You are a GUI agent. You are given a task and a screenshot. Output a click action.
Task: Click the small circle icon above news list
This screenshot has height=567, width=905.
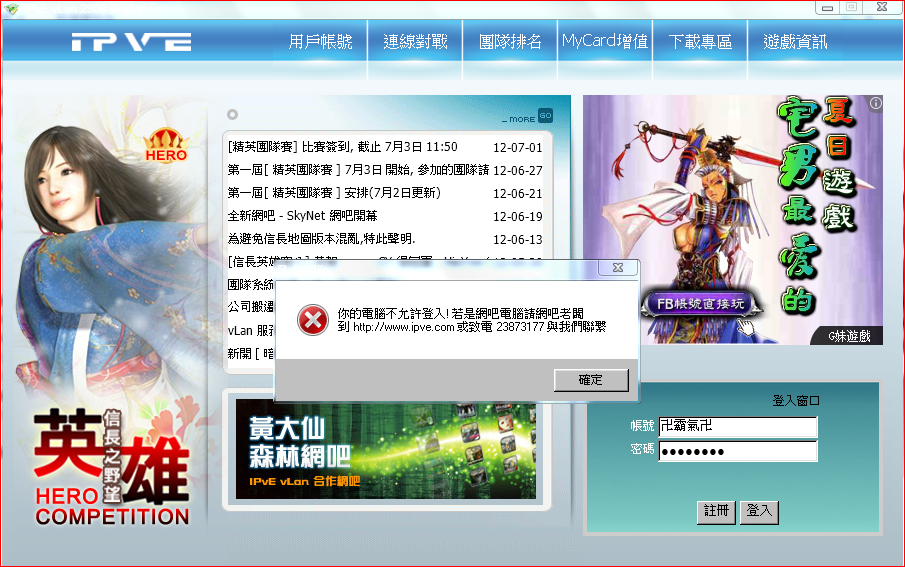pos(233,114)
